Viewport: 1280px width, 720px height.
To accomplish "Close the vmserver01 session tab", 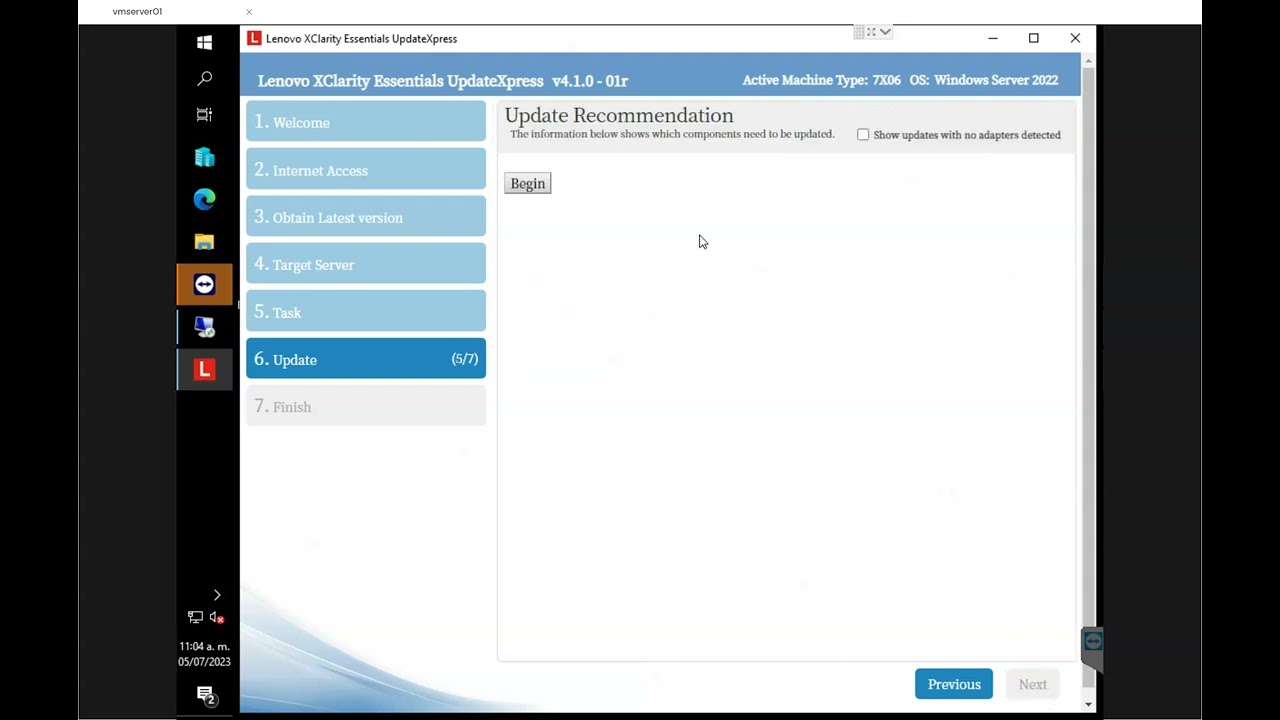I will click(x=249, y=12).
